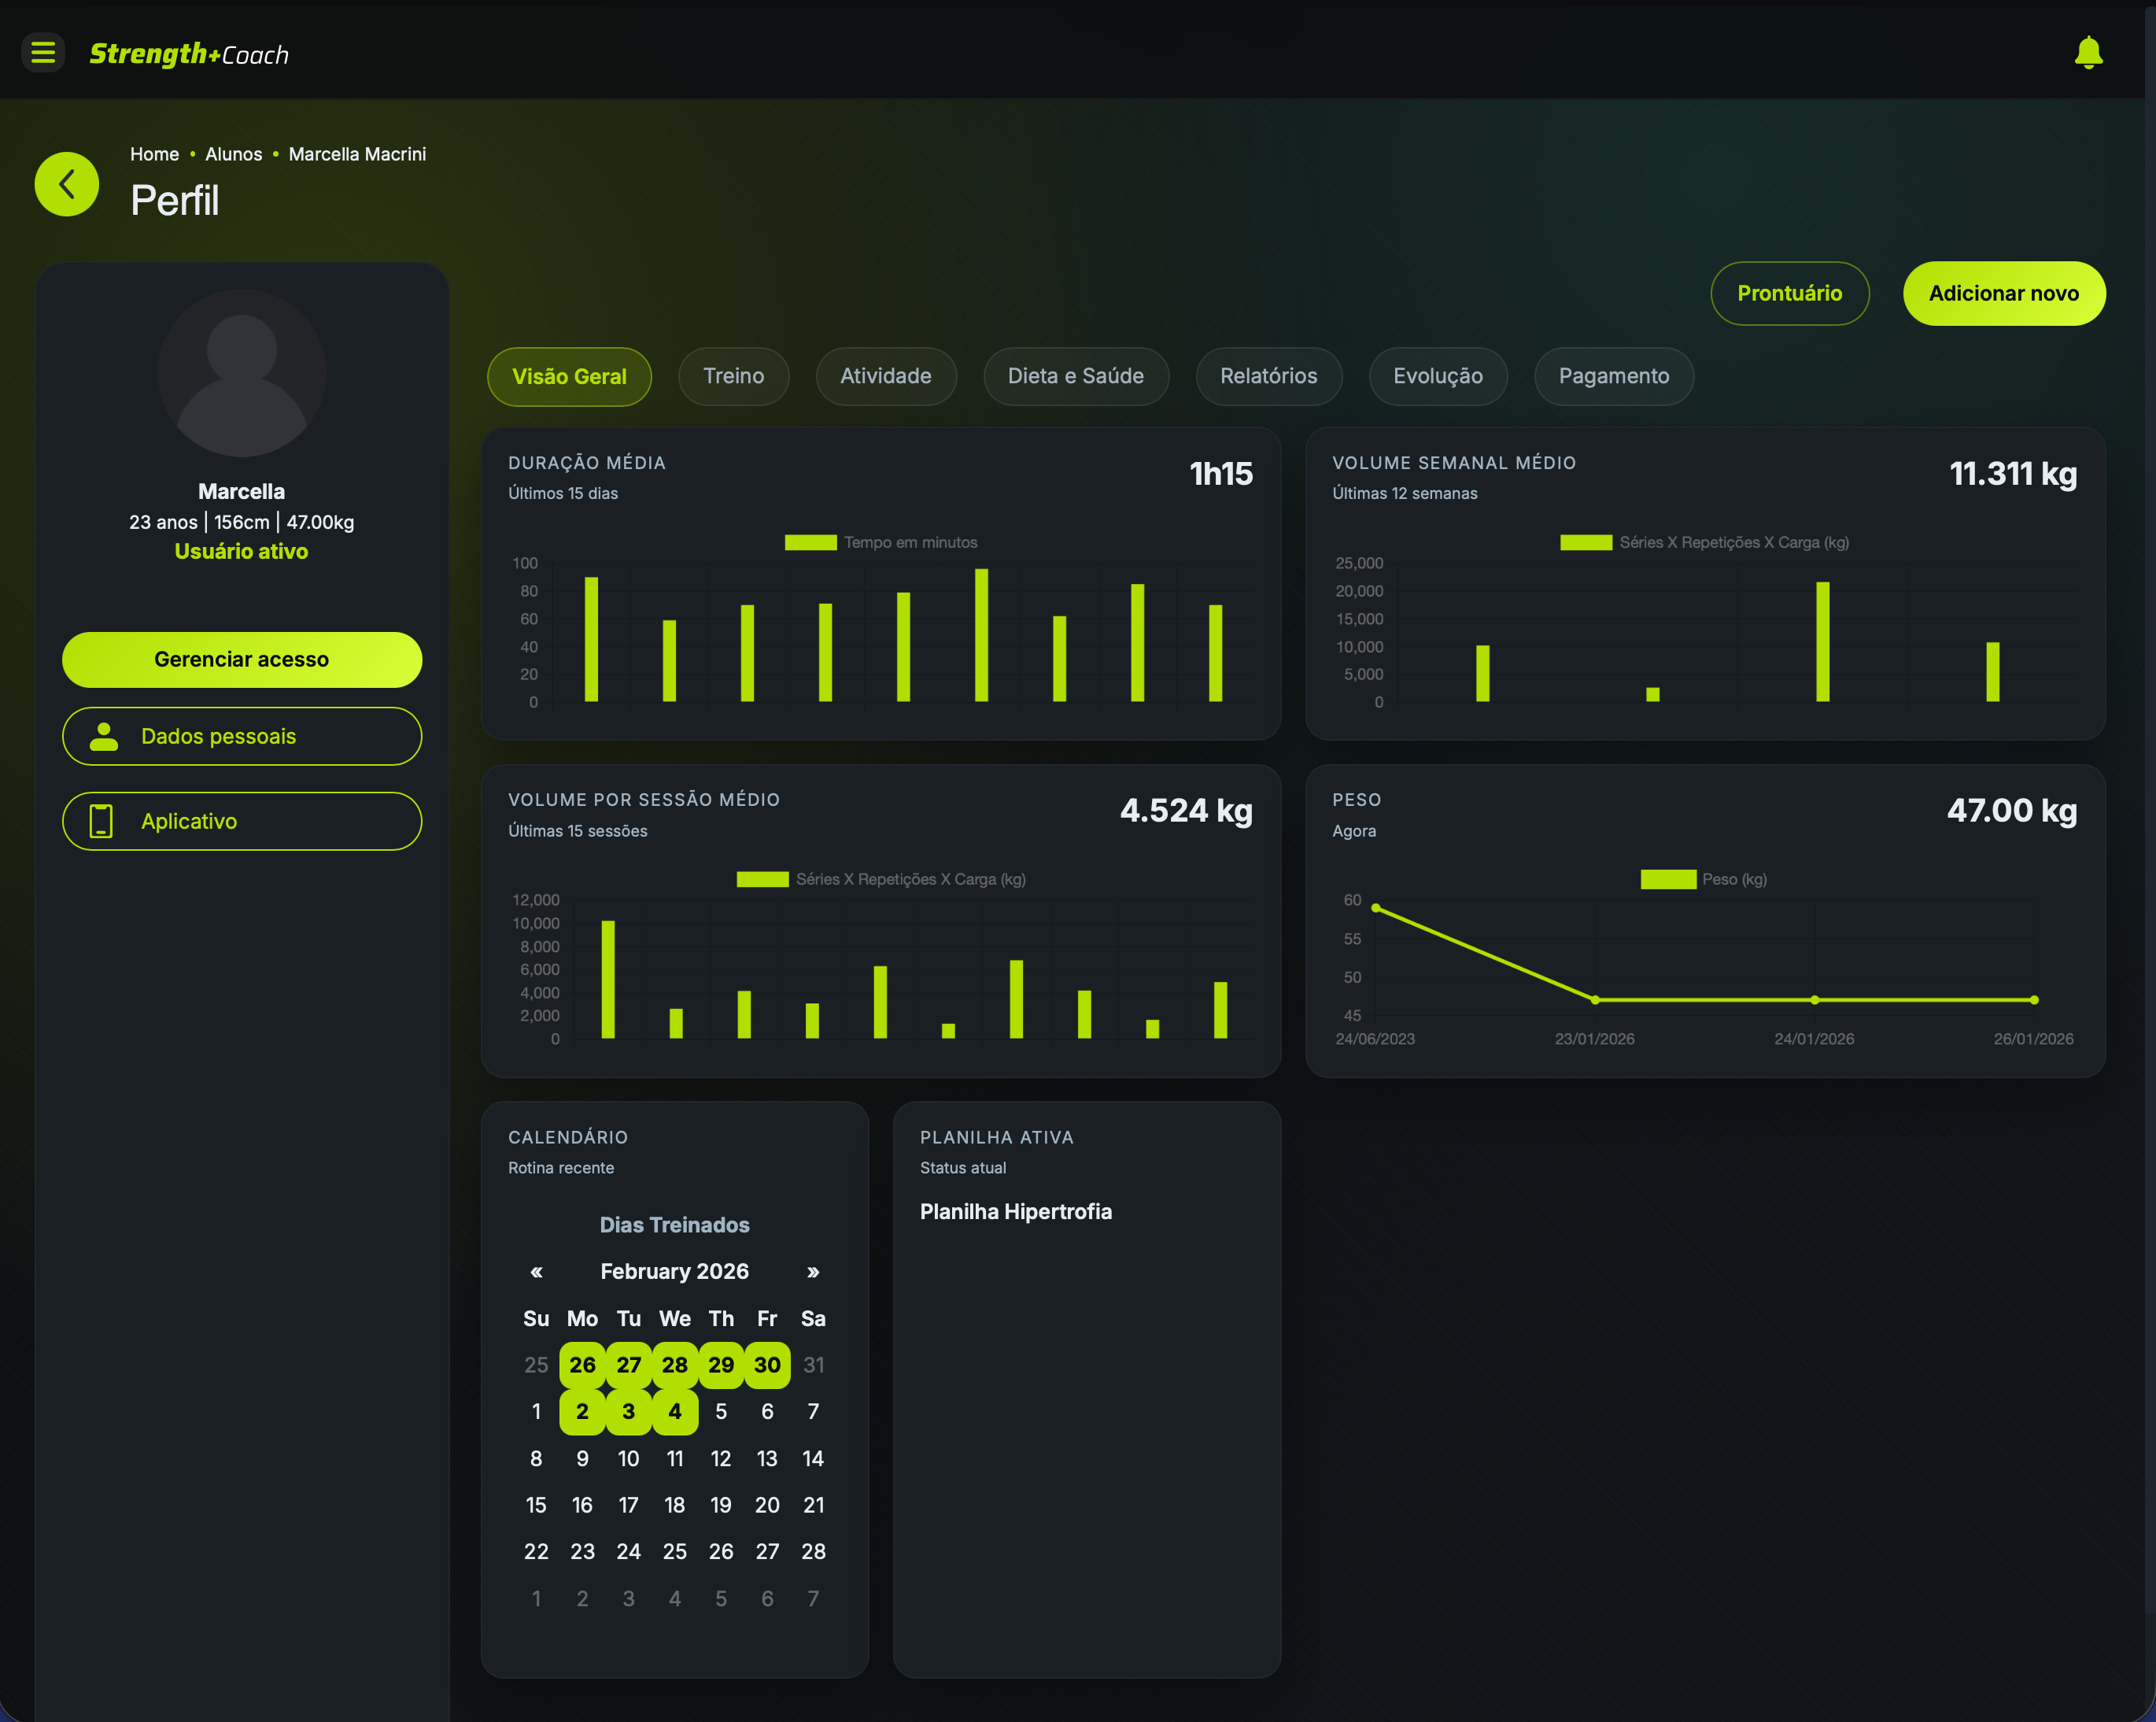2156x1722 pixels.
Task: Click Alunos in the breadcrumb
Action: (233, 154)
